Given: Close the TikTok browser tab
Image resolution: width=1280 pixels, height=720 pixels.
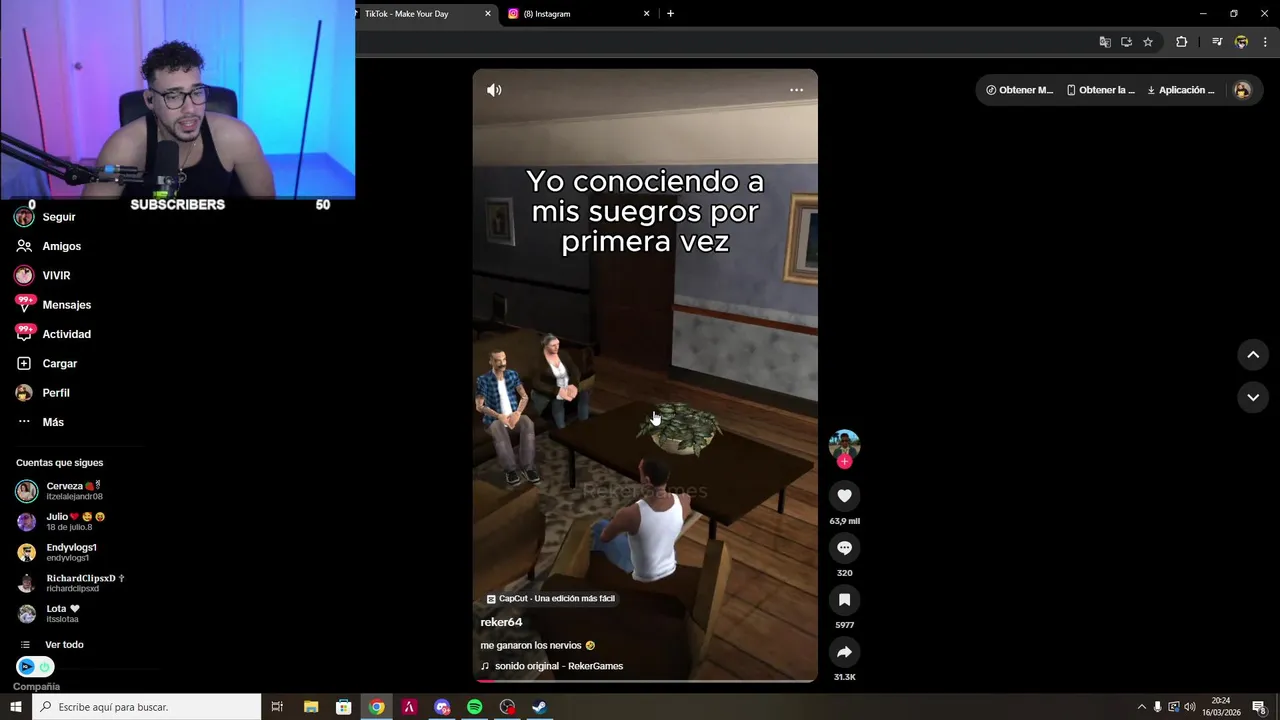Looking at the screenshot, I should click(488, 14).
